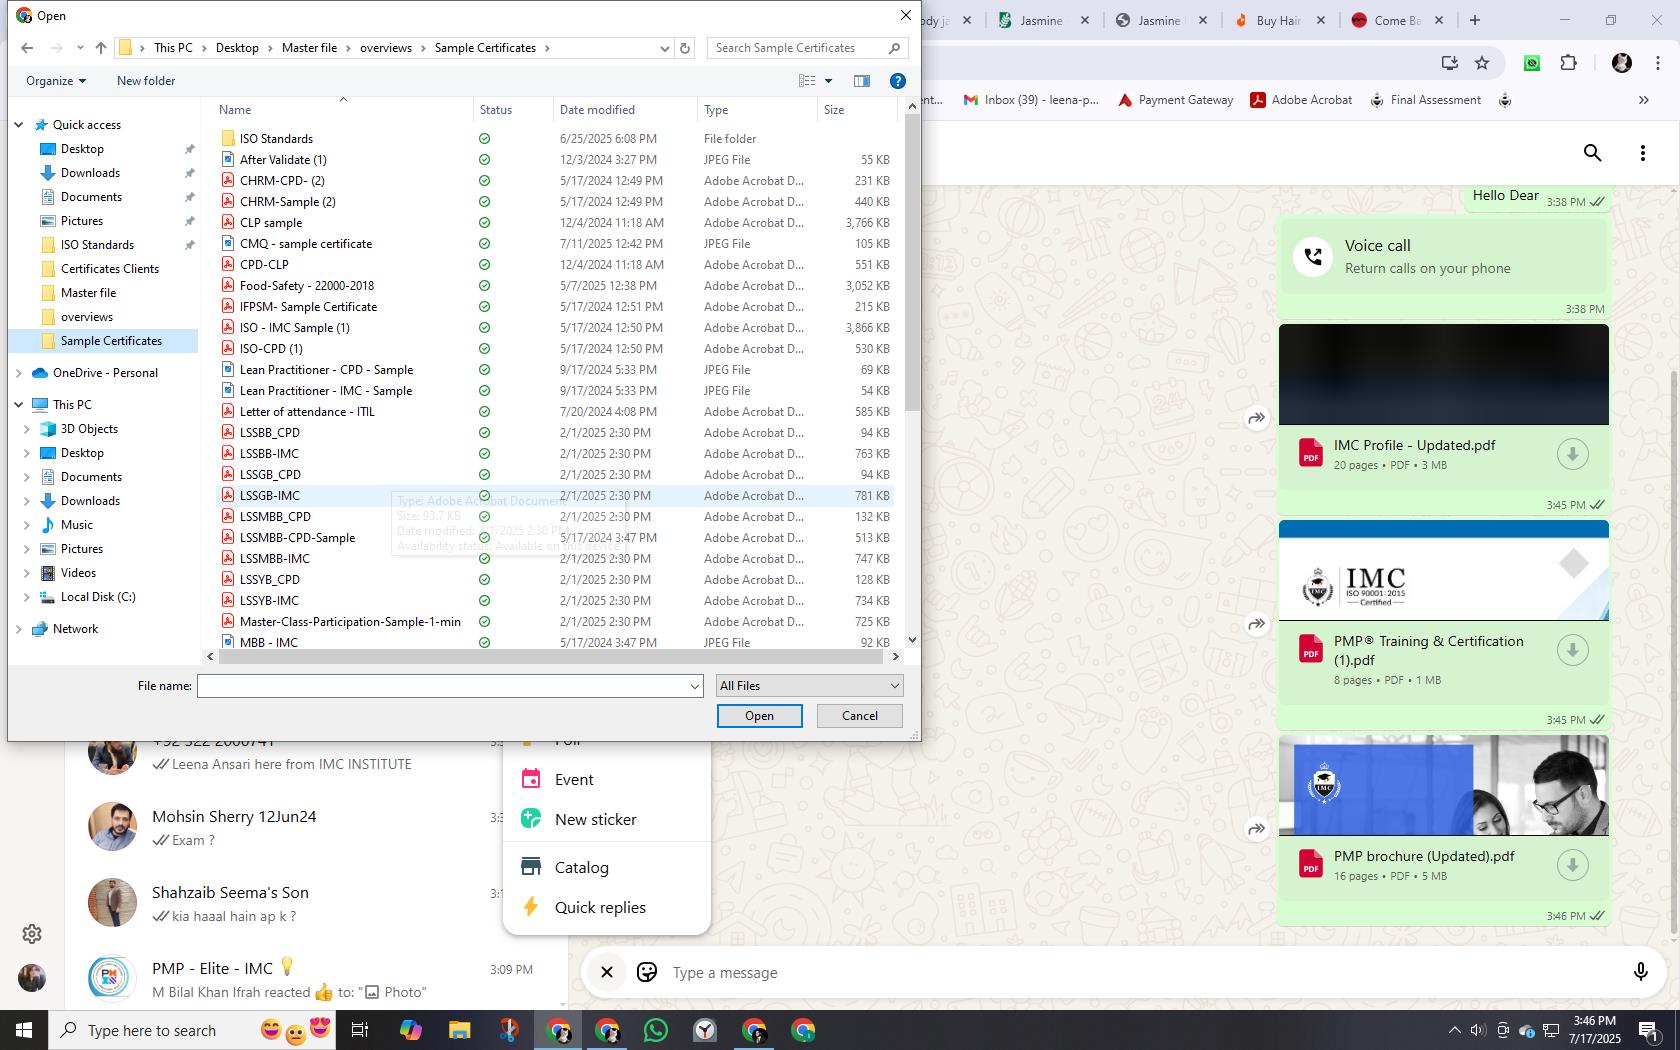Click the change view layout icon
The height and width of the screenshot is (1050, 1680).
[807, 81]
